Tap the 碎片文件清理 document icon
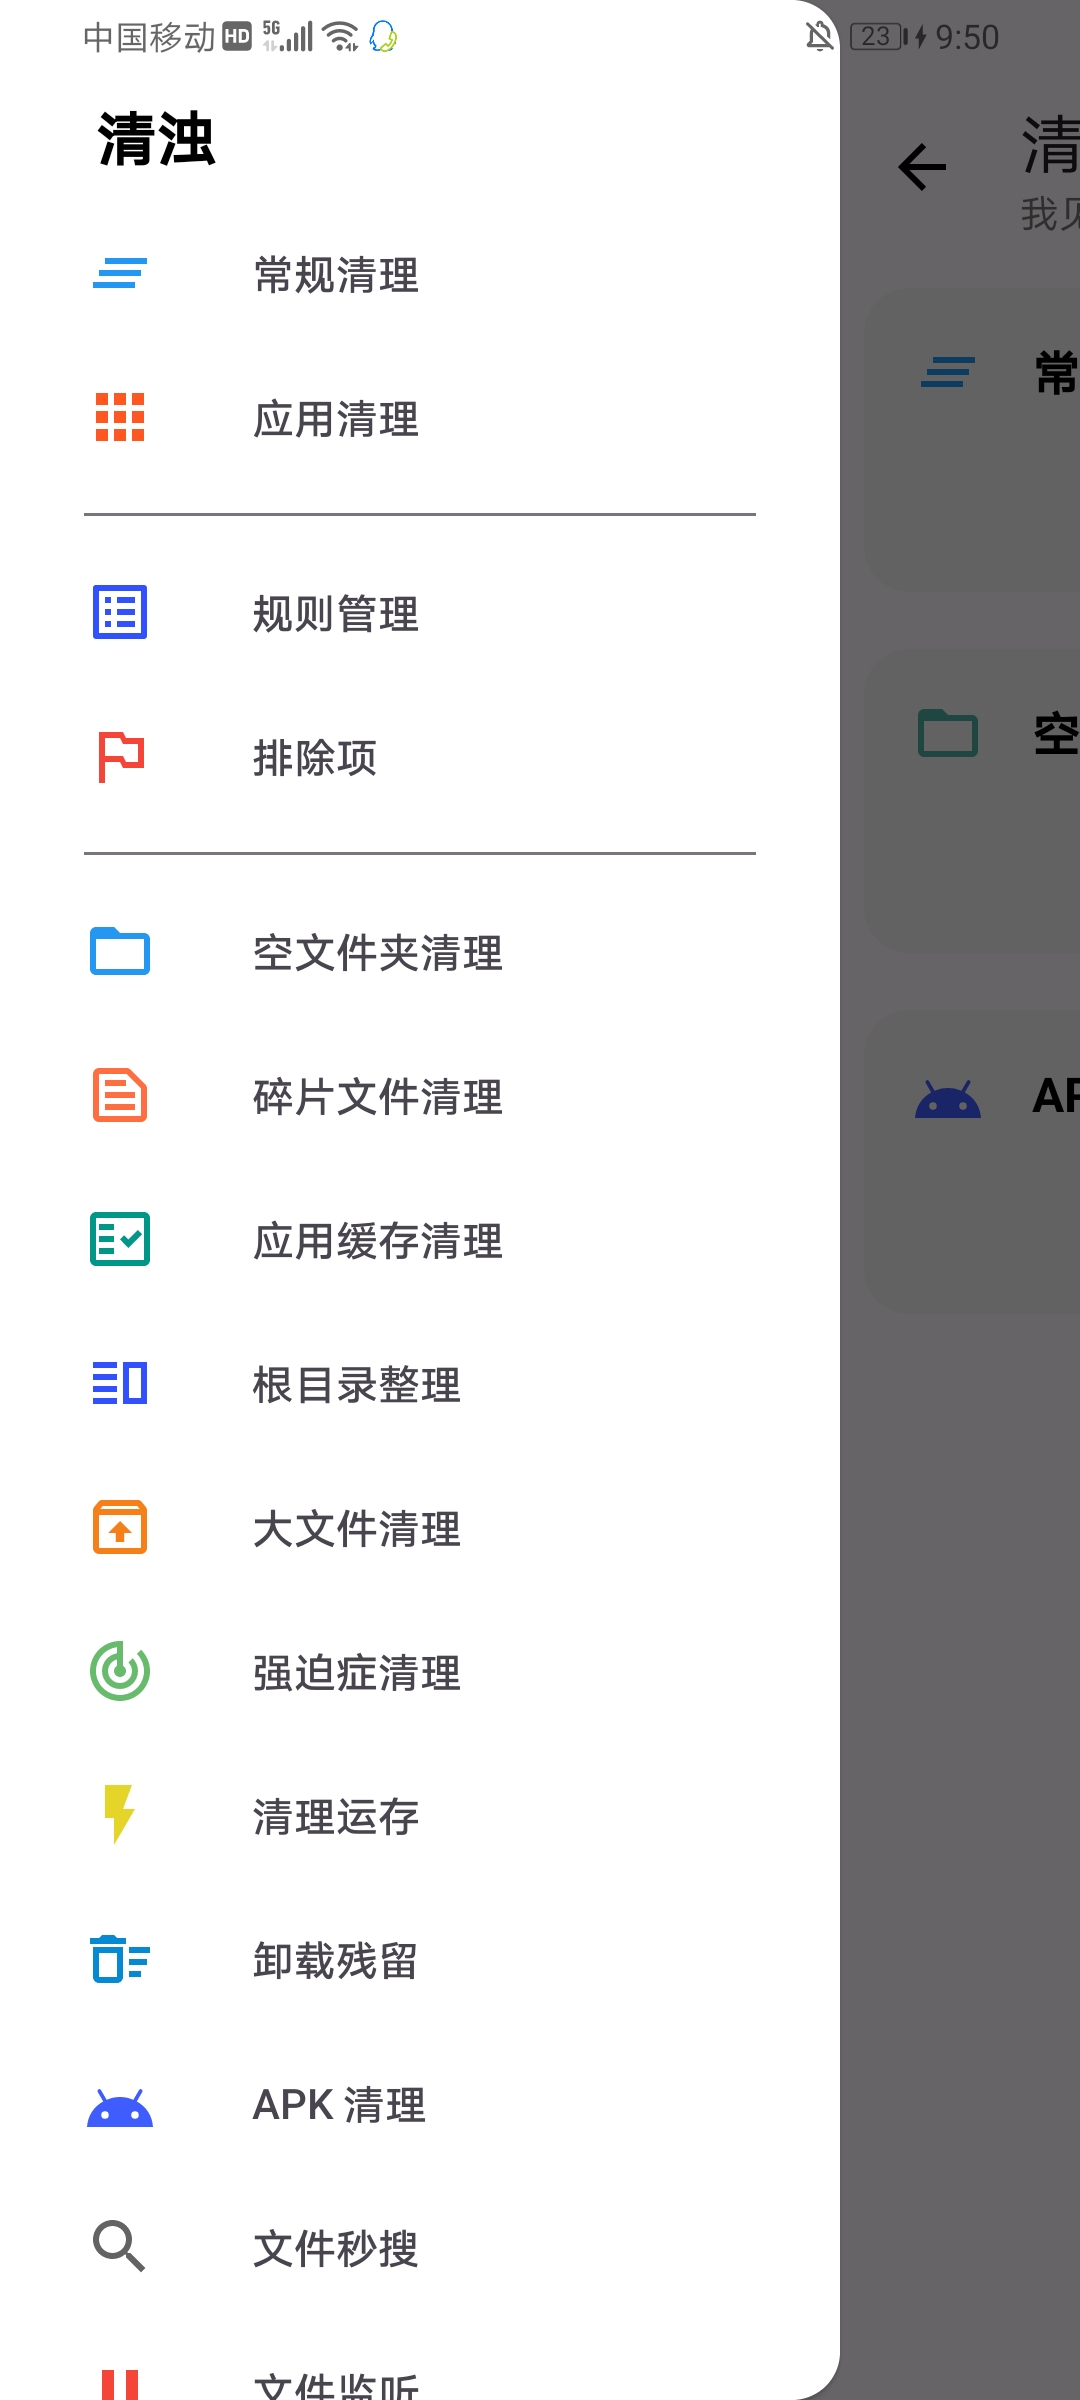 [x=120, y=1095]
